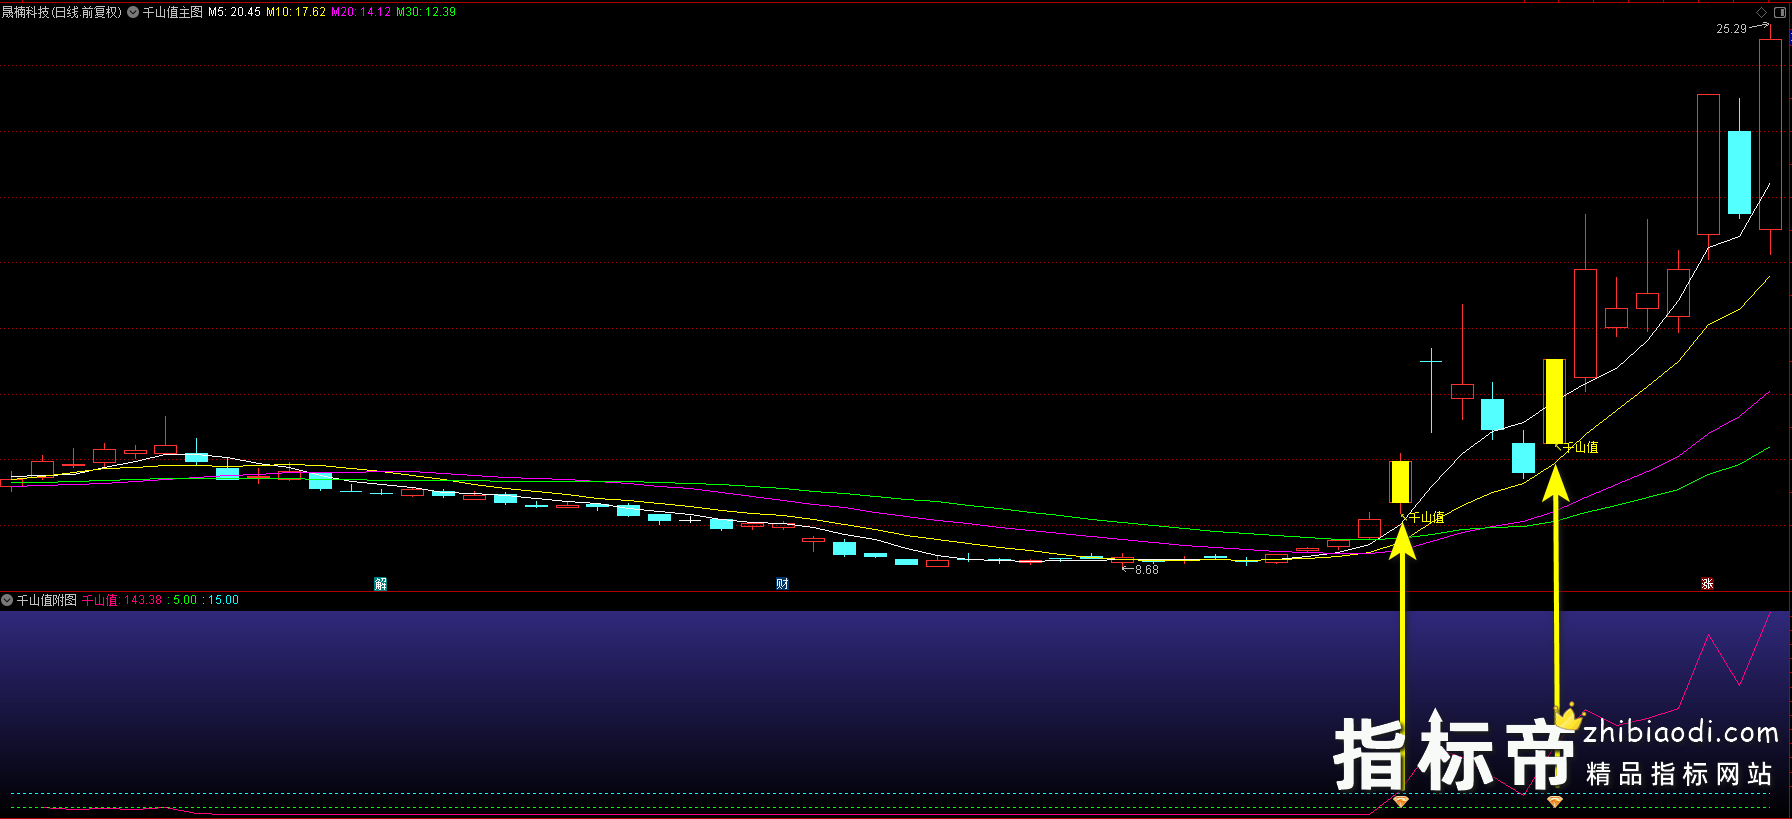
Task: Click the upper 千山值 label beside the second arrow
Action: tap(1581, 447)
